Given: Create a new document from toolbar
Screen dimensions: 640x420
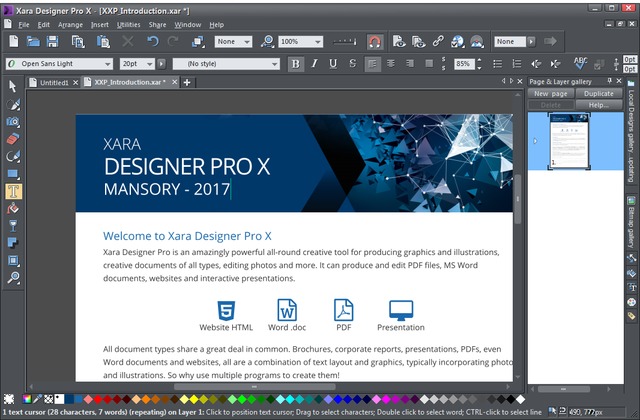Looking at the screenshot, I should [x=13, y=41].
